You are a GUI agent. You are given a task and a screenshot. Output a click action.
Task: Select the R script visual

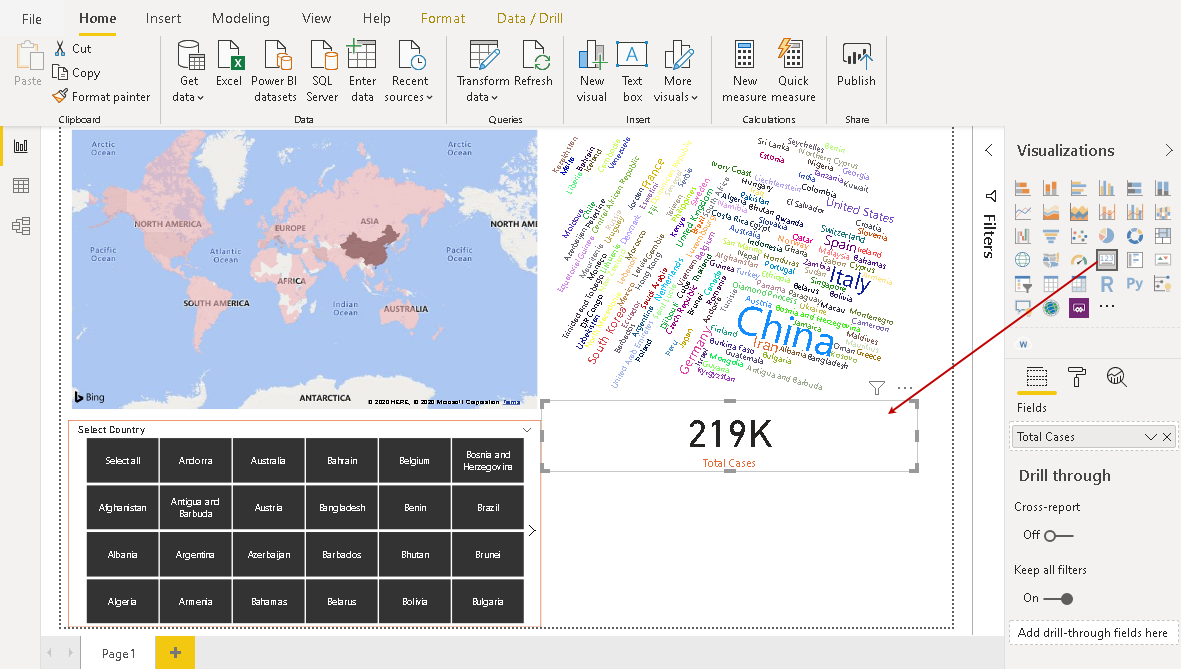click(1106, 284)
